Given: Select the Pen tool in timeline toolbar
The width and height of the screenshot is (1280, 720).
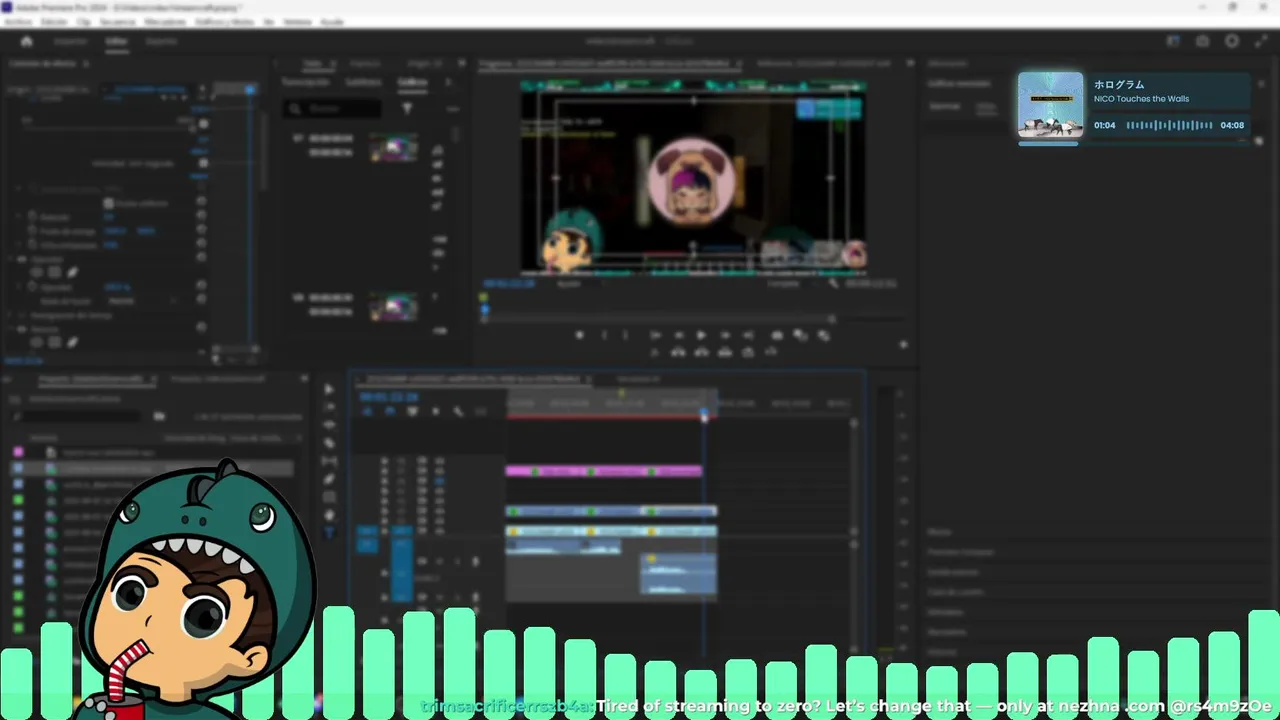Looking at the screenshot, I should [329, 479].
